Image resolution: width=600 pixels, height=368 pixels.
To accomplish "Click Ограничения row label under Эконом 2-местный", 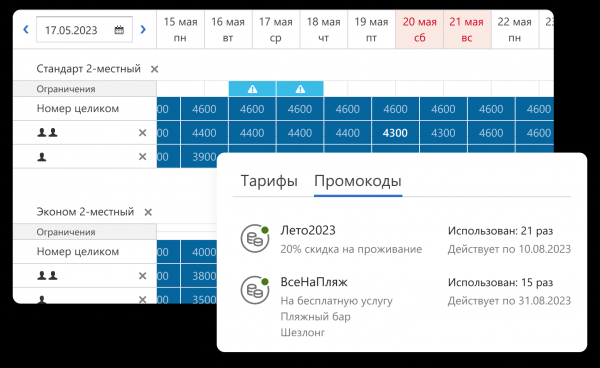I will 66,232.
